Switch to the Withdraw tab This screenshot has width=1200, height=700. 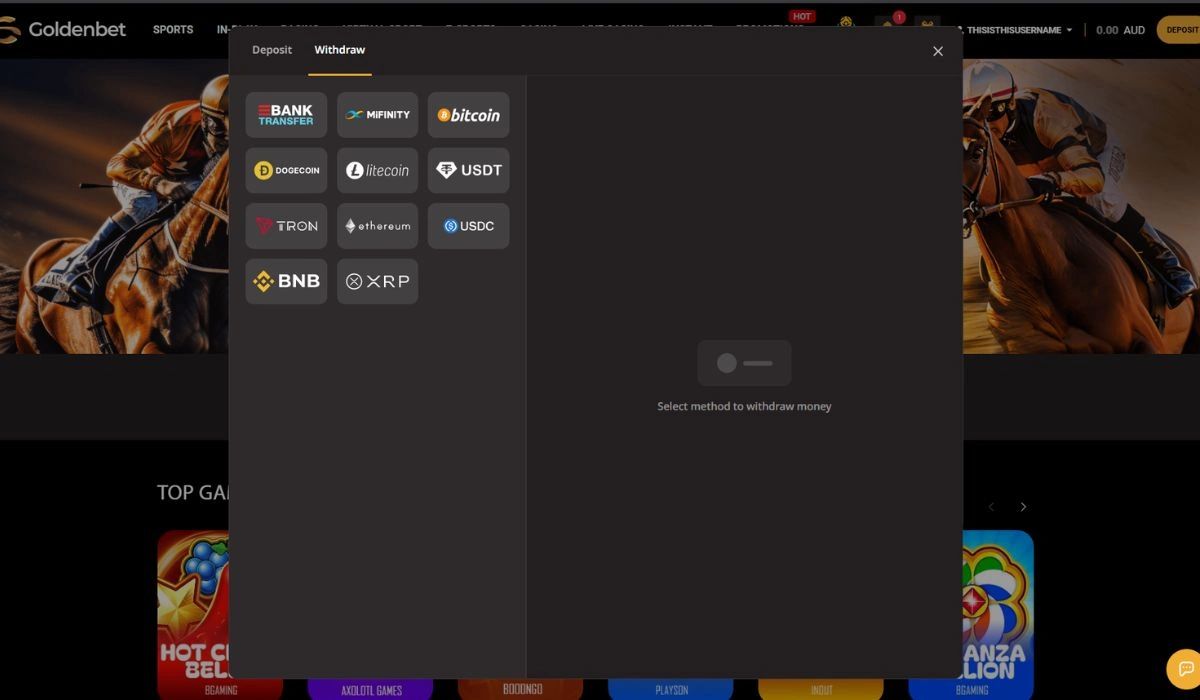pyautogui.click(x=340, y=50)
